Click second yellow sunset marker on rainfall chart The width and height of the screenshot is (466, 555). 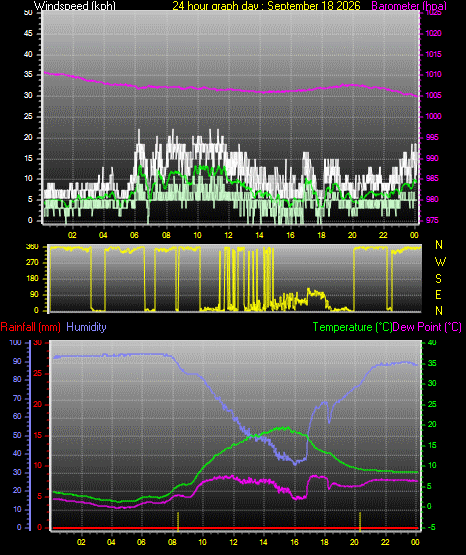tap(360, 521)
